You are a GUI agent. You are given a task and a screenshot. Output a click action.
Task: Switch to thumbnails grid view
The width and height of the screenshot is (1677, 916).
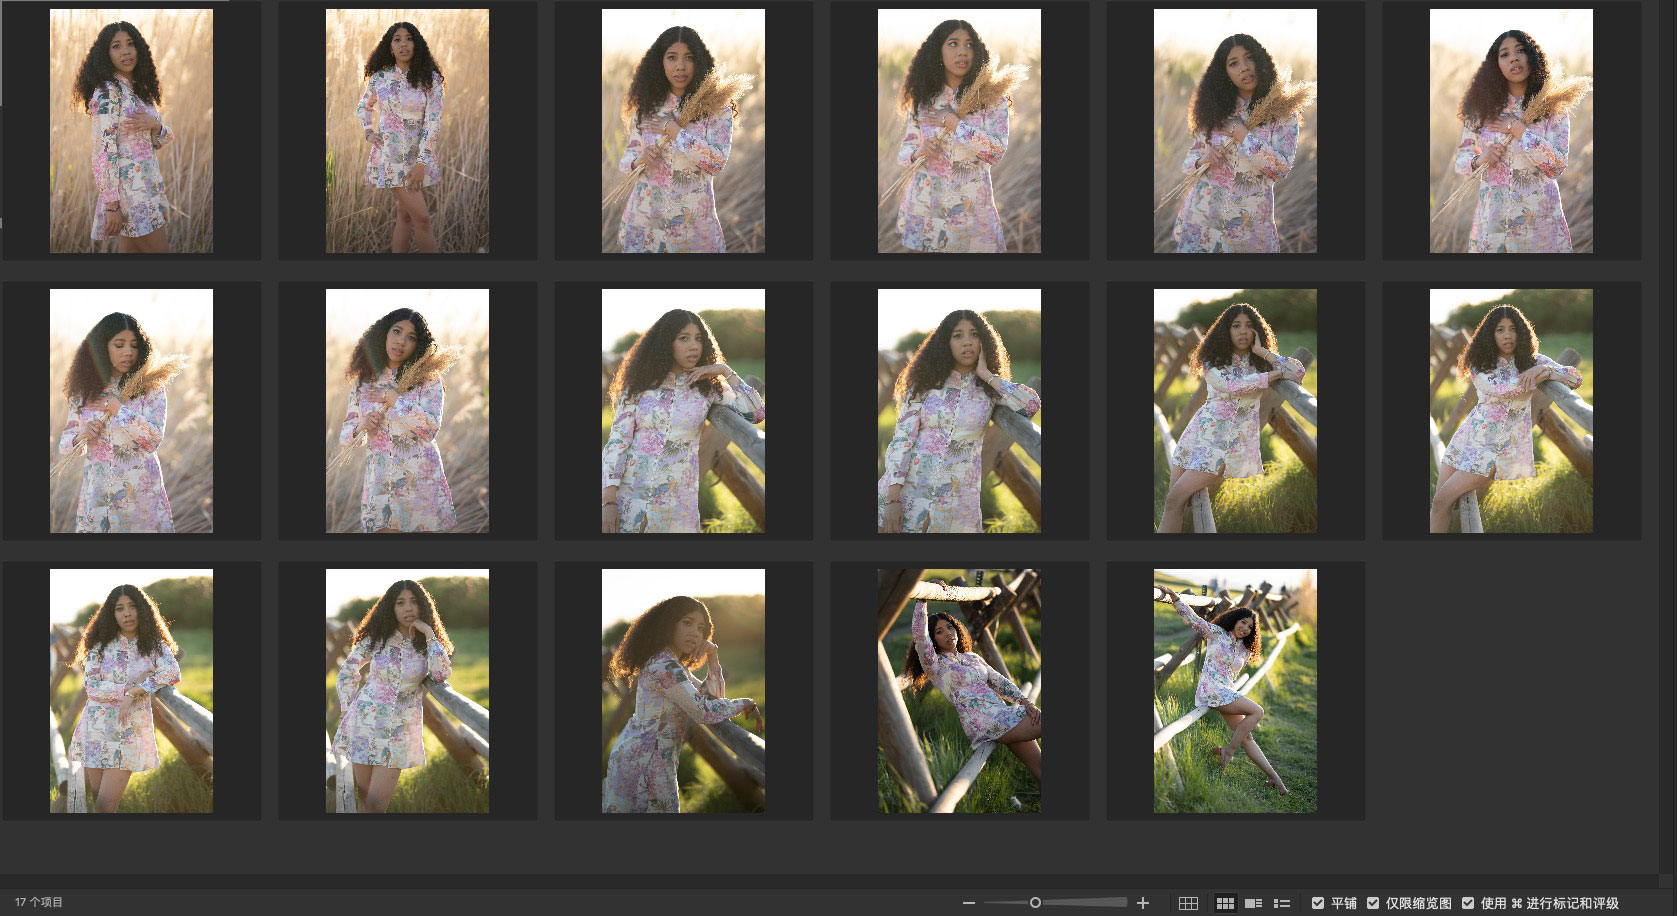click(1225, 903)
